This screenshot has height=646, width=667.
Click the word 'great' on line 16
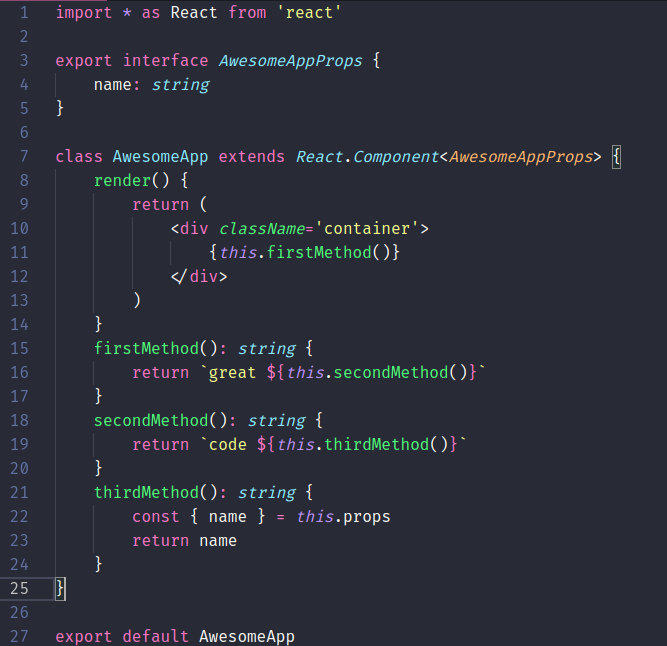(232, 373)
